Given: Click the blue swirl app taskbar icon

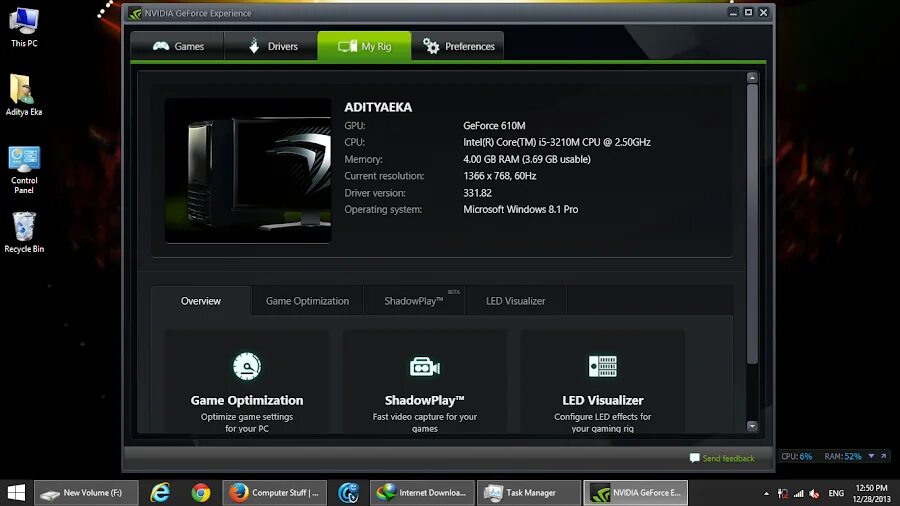Looking at the screenshot, I should point(348,493).
